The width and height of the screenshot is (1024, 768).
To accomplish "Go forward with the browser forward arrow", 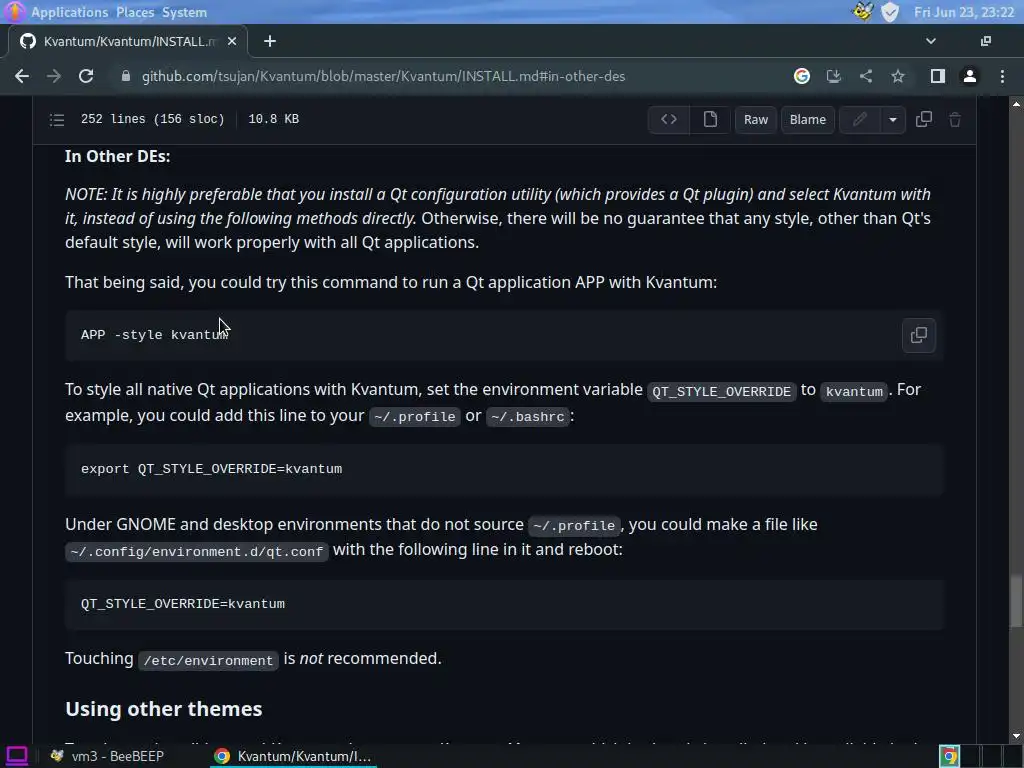I will (54, 76).
